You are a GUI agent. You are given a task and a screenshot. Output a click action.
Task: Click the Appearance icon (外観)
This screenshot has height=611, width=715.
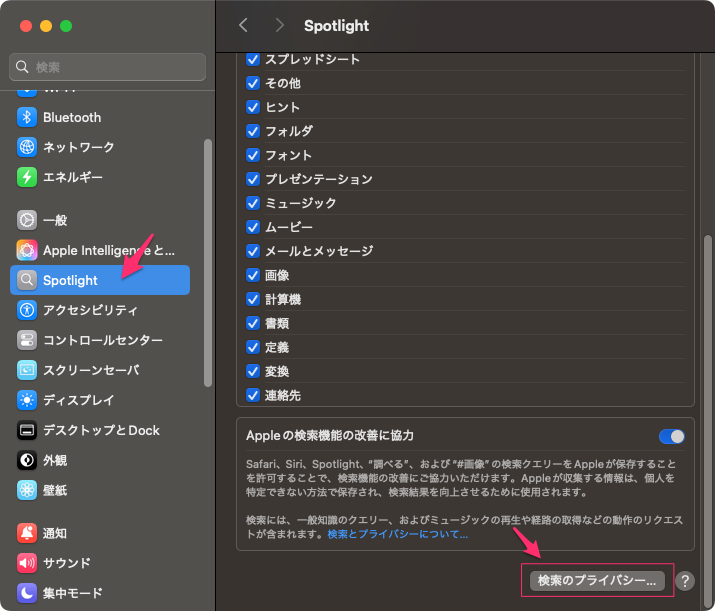click(x=27, y=460)
